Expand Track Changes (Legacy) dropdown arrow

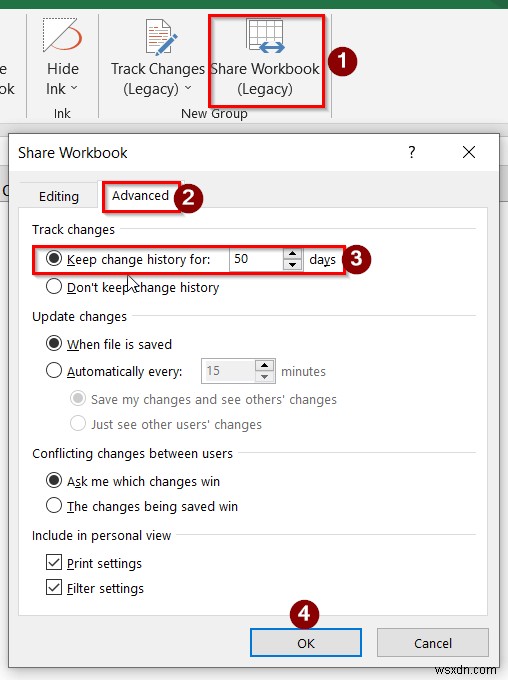coord(187,88)
